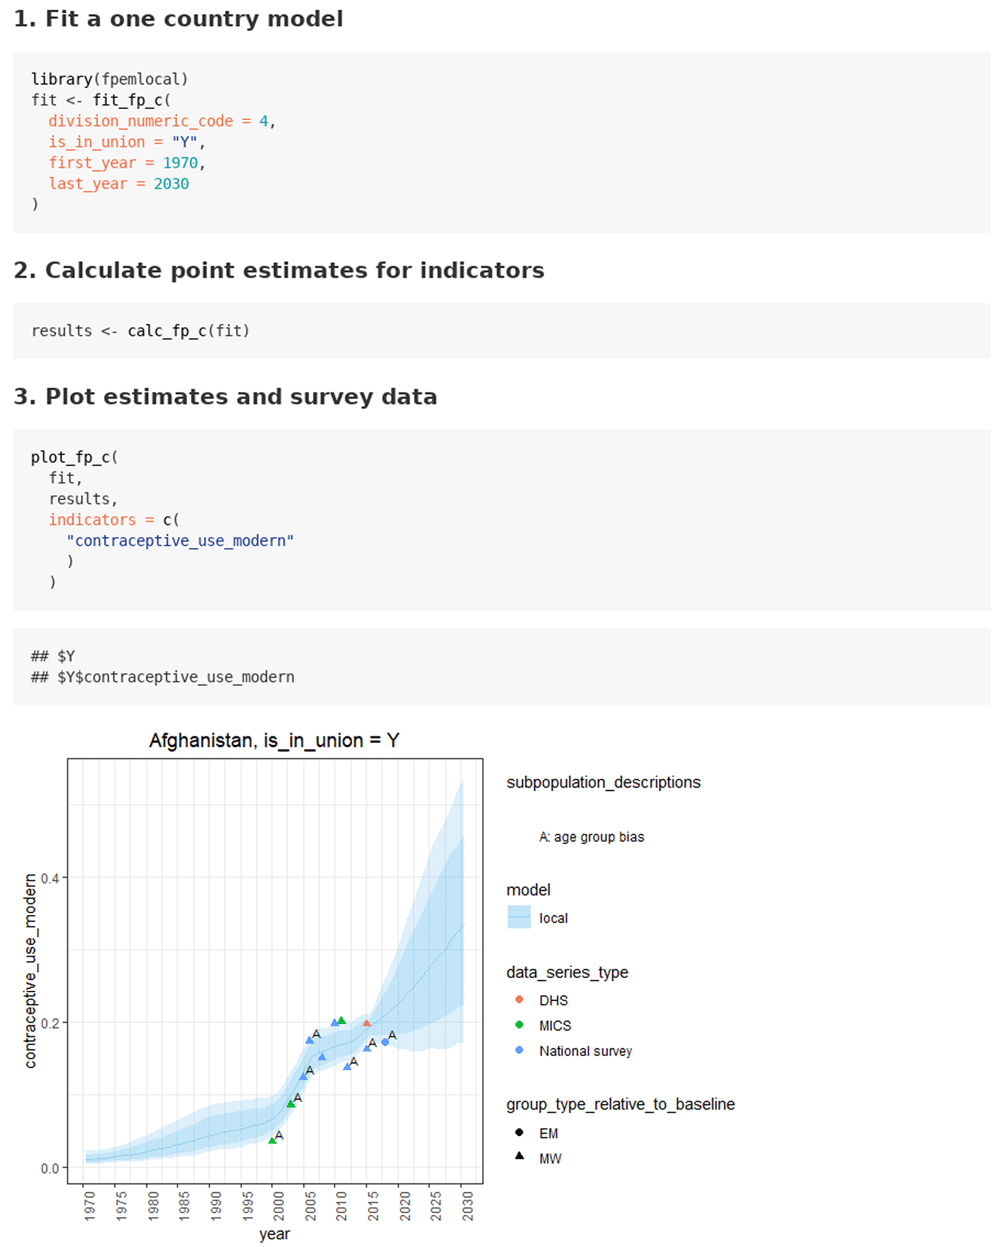Click the local model blue swatch
1000x1247 pixels.
pyautogui.click(x=519, y=917)
